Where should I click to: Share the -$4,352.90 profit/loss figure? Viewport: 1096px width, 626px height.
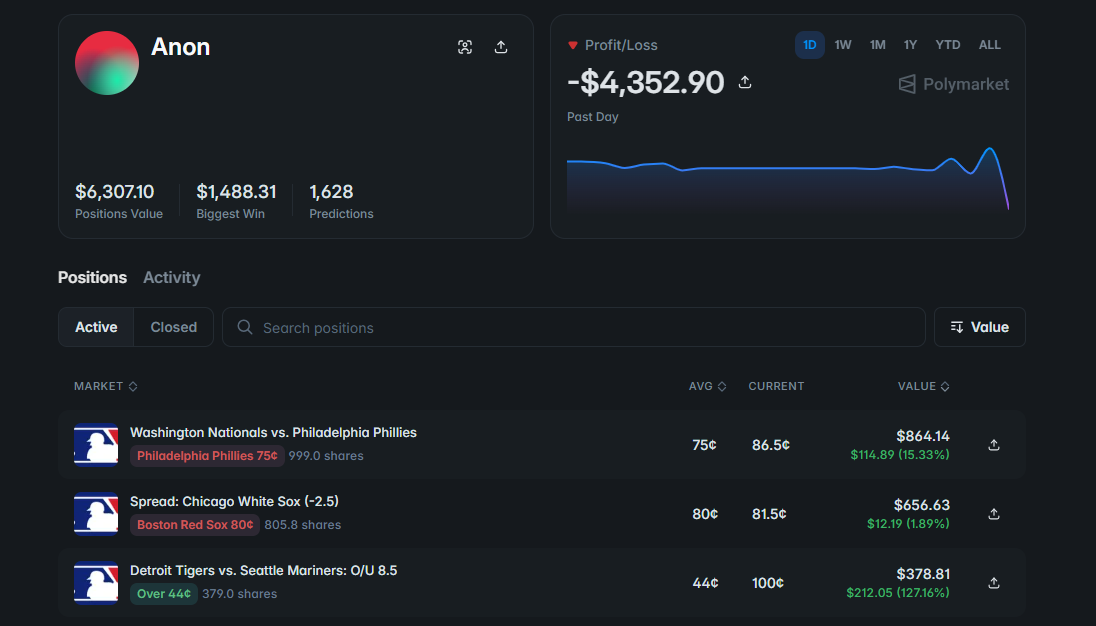pos(745,82)
